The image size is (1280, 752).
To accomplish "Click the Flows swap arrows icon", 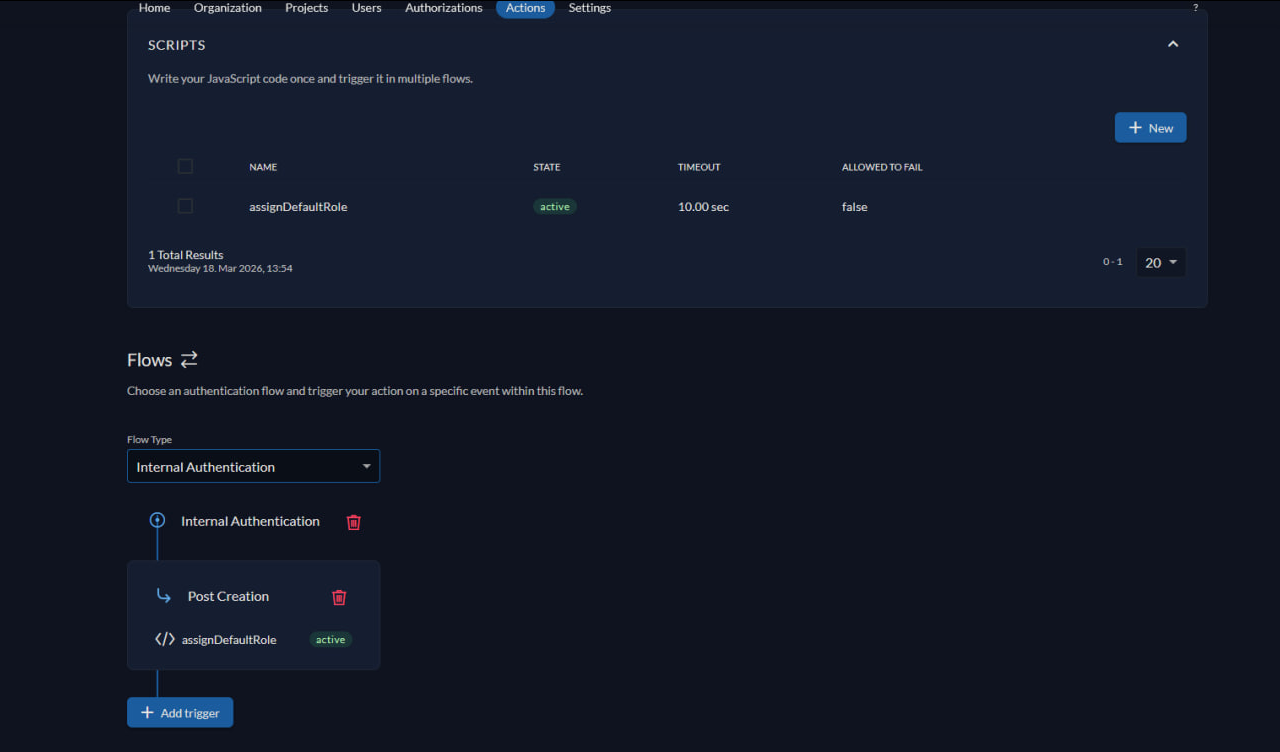I will click(x=189, y=359).
